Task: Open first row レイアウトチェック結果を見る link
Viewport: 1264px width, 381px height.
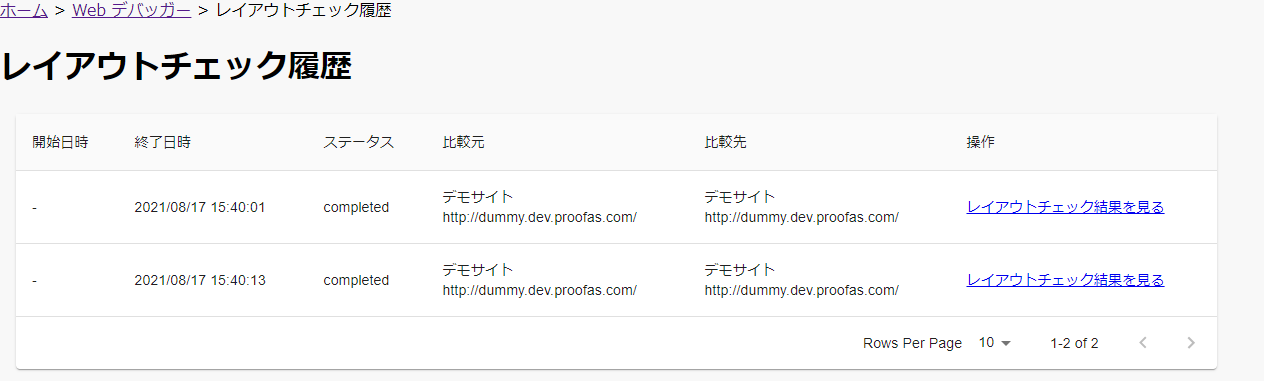Action: point(1065,207)
